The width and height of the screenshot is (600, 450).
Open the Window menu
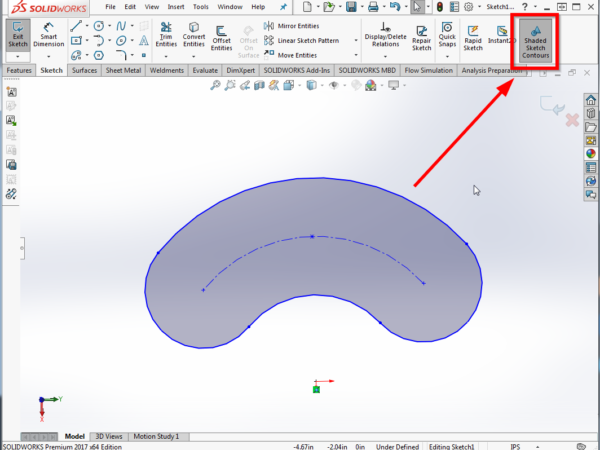230,7
